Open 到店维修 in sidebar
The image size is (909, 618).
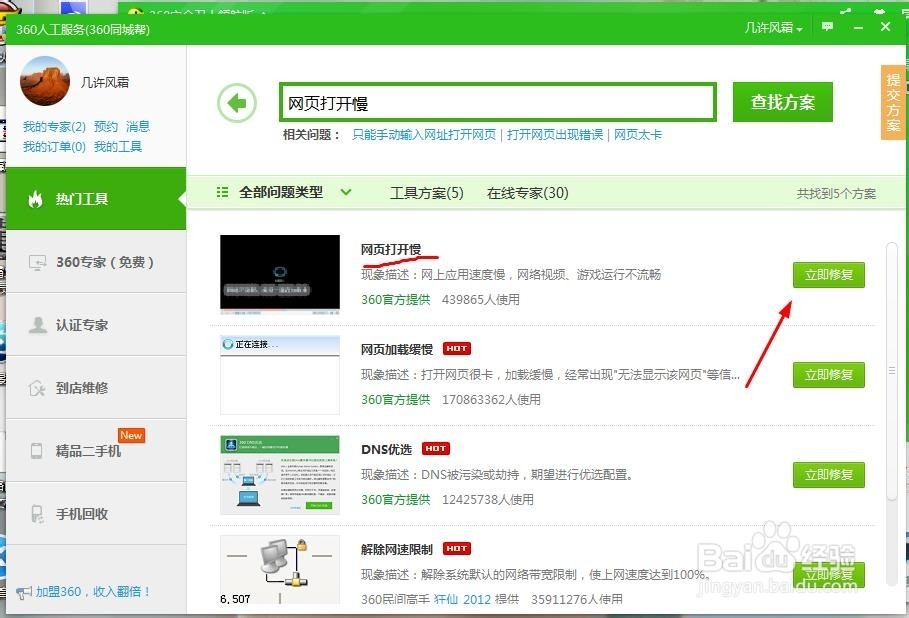click(x=96, y=388)
